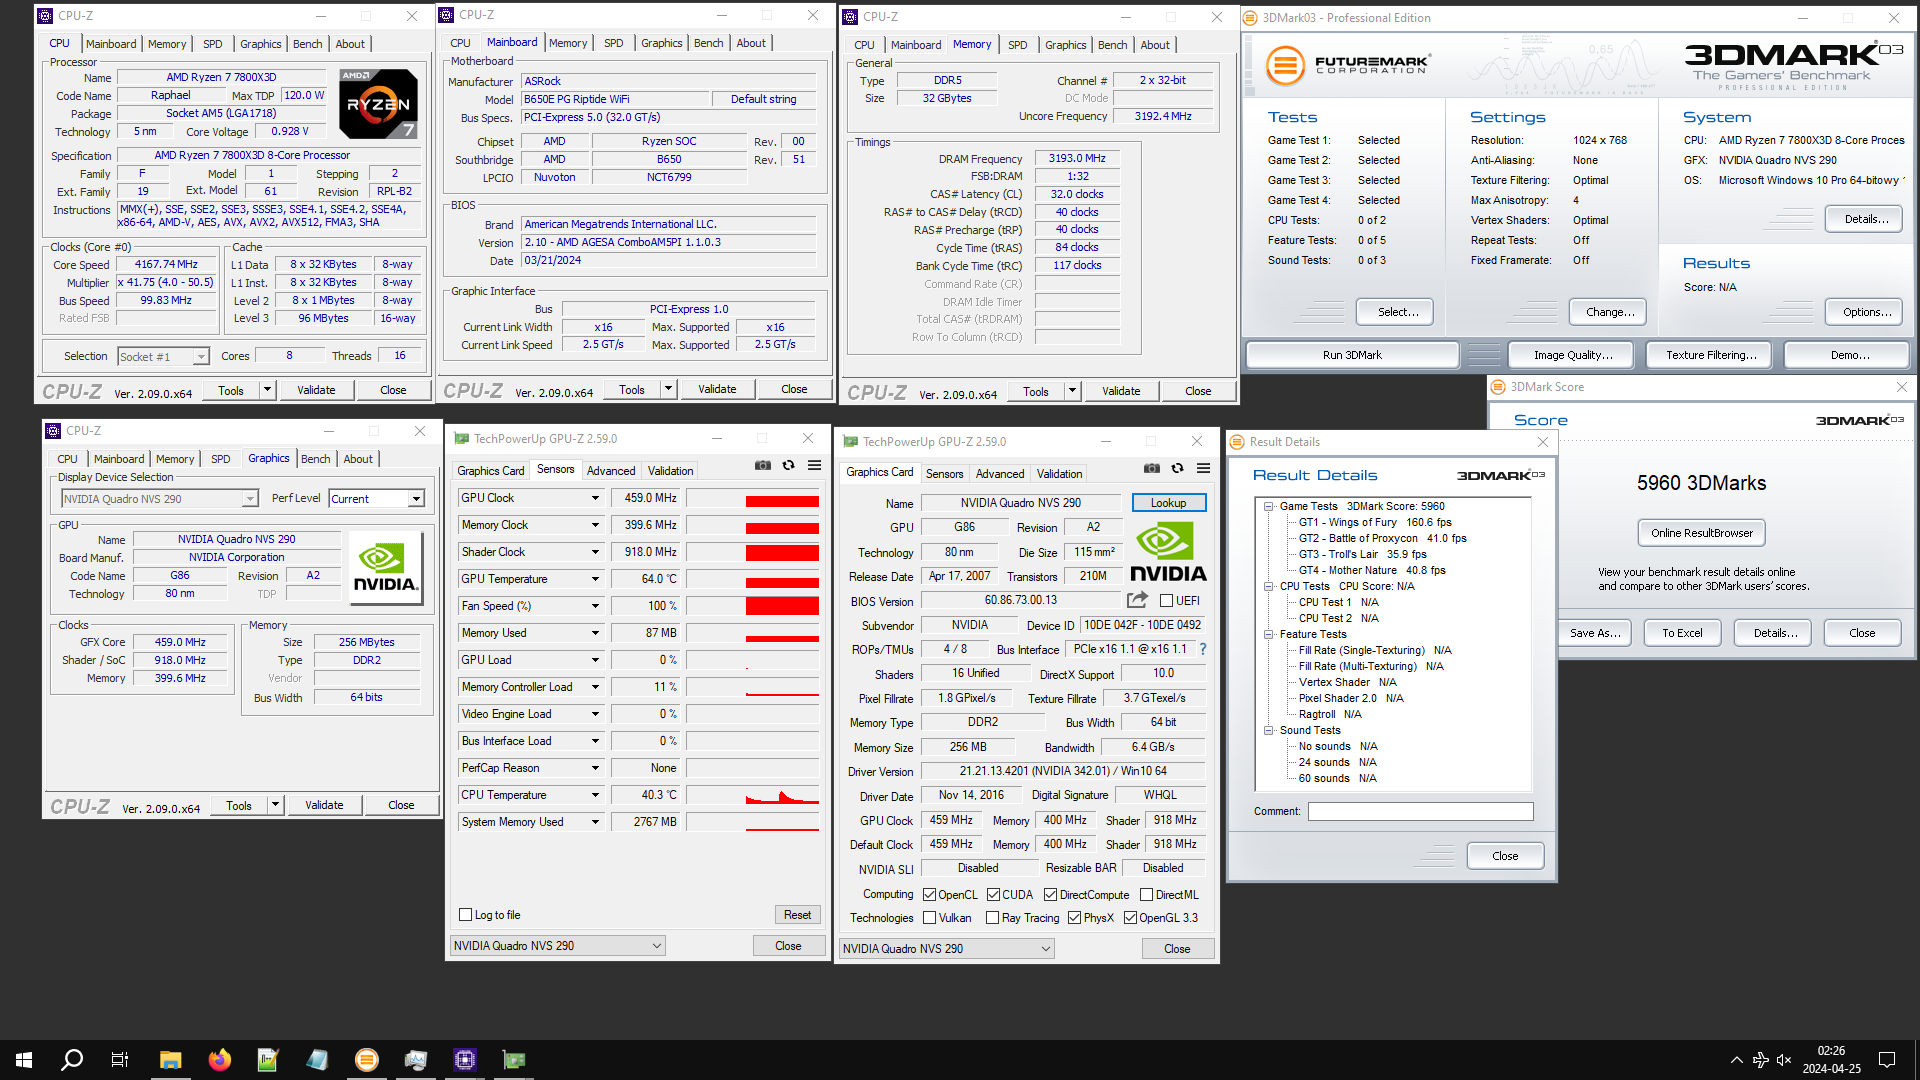Toggle UEFI checkbox in GPU-Z
1920x1080 pixels.
(x=1166, y=601)
